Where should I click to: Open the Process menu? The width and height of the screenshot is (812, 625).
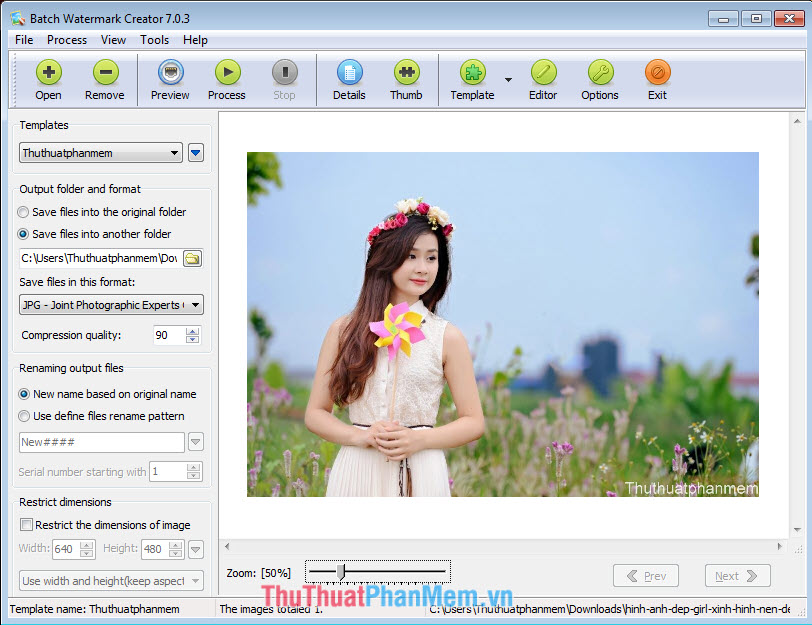click(66, 40)
